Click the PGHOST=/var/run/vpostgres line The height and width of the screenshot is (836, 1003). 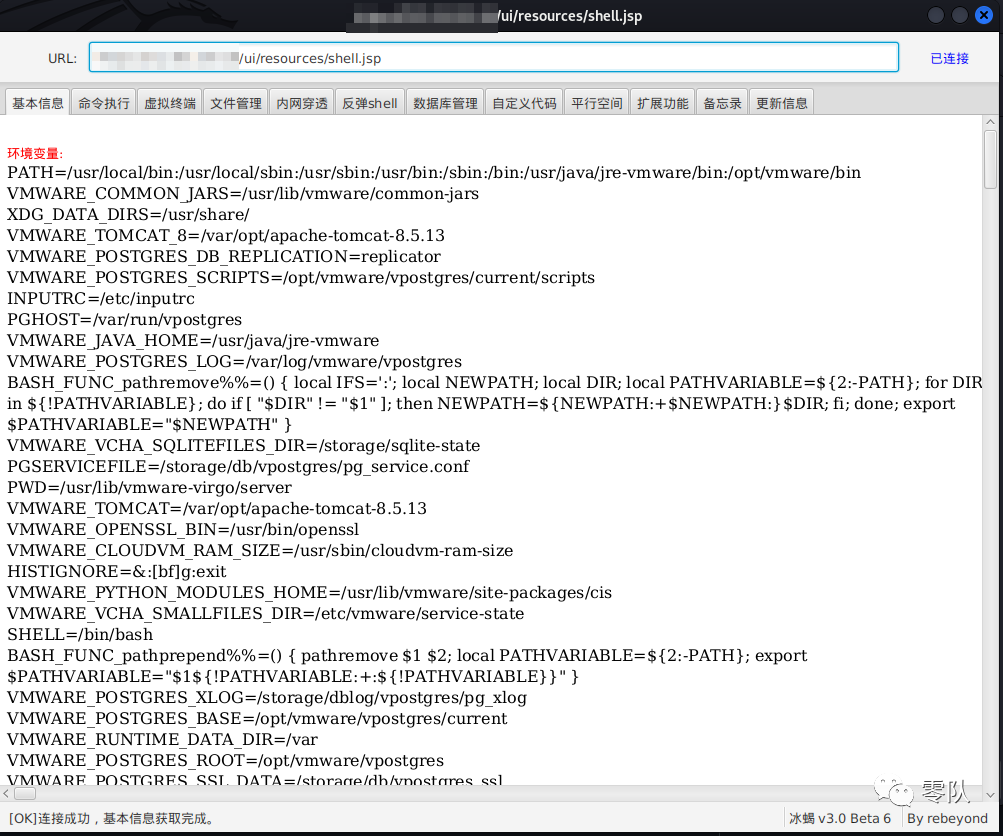[x=124, y=320]
